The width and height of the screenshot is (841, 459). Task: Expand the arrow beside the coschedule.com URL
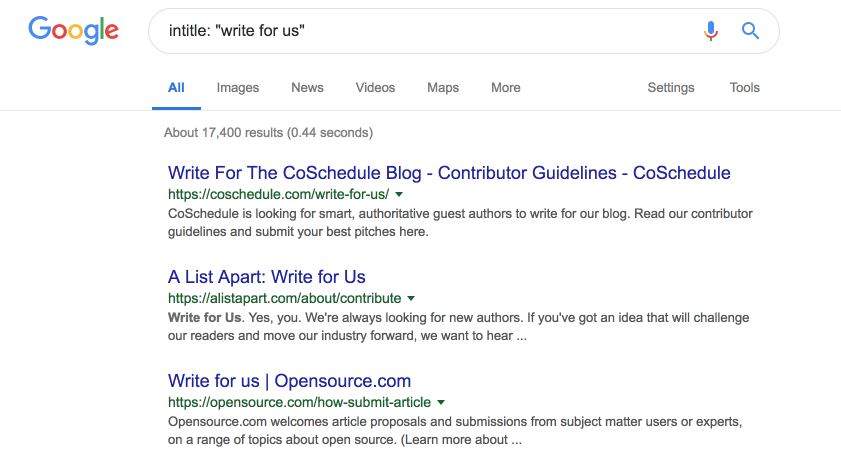click(399, 194)
